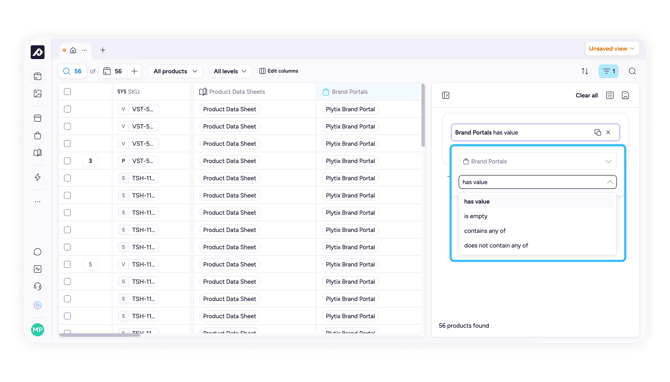Expand the All levels dropdown

(x=230, y=71)
